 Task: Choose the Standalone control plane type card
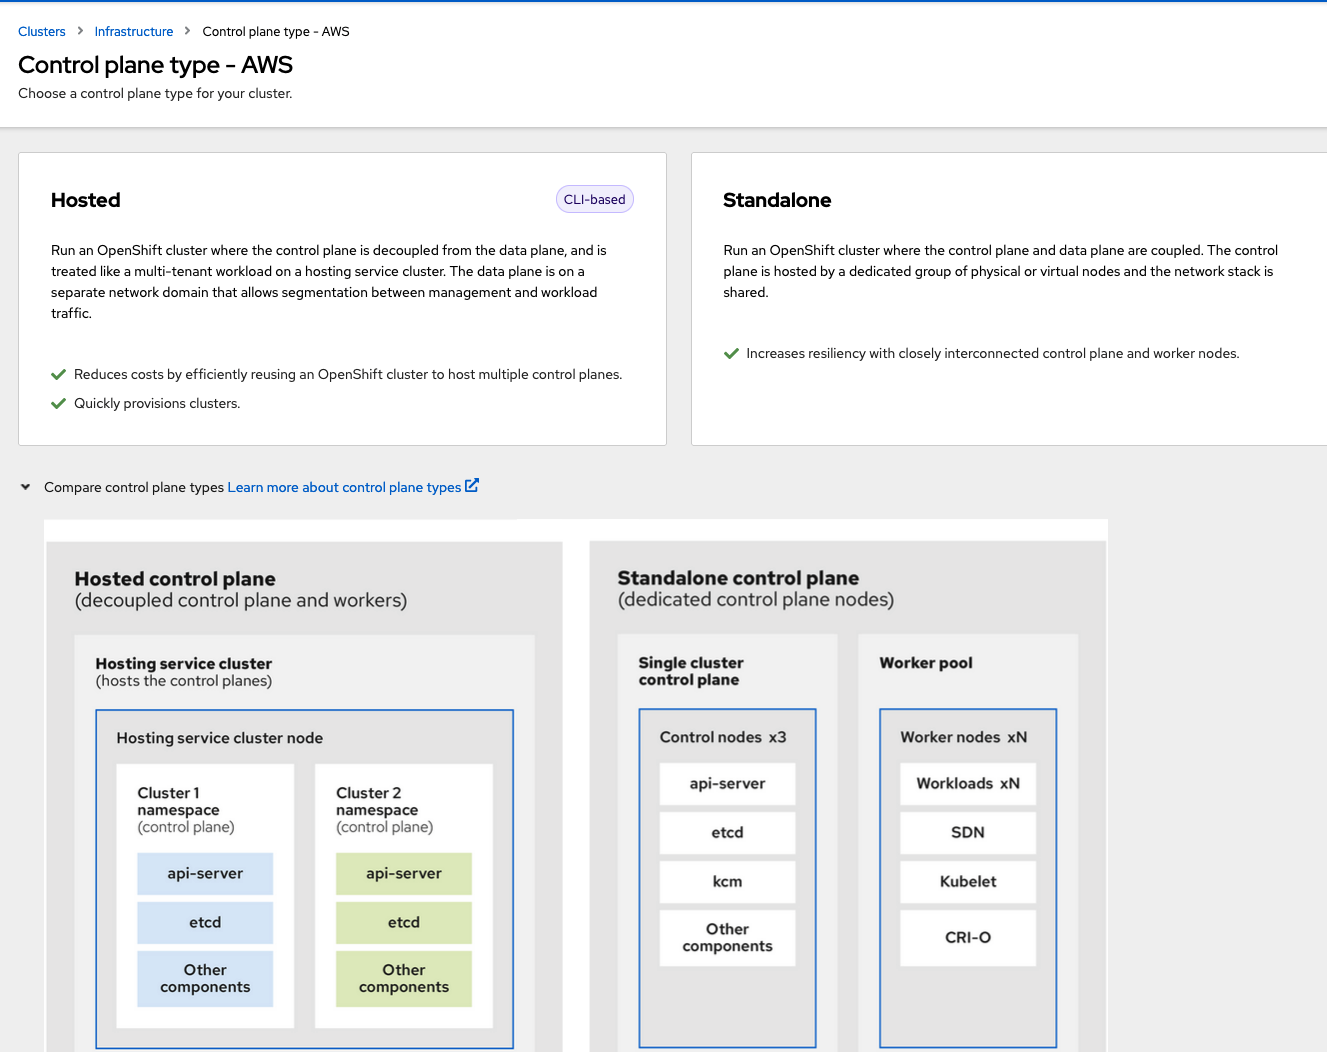click(x=1009, y=299)
